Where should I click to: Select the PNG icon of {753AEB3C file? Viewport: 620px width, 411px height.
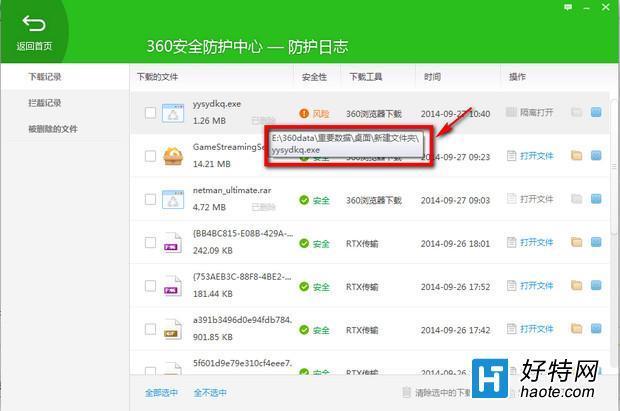point(173,286)
